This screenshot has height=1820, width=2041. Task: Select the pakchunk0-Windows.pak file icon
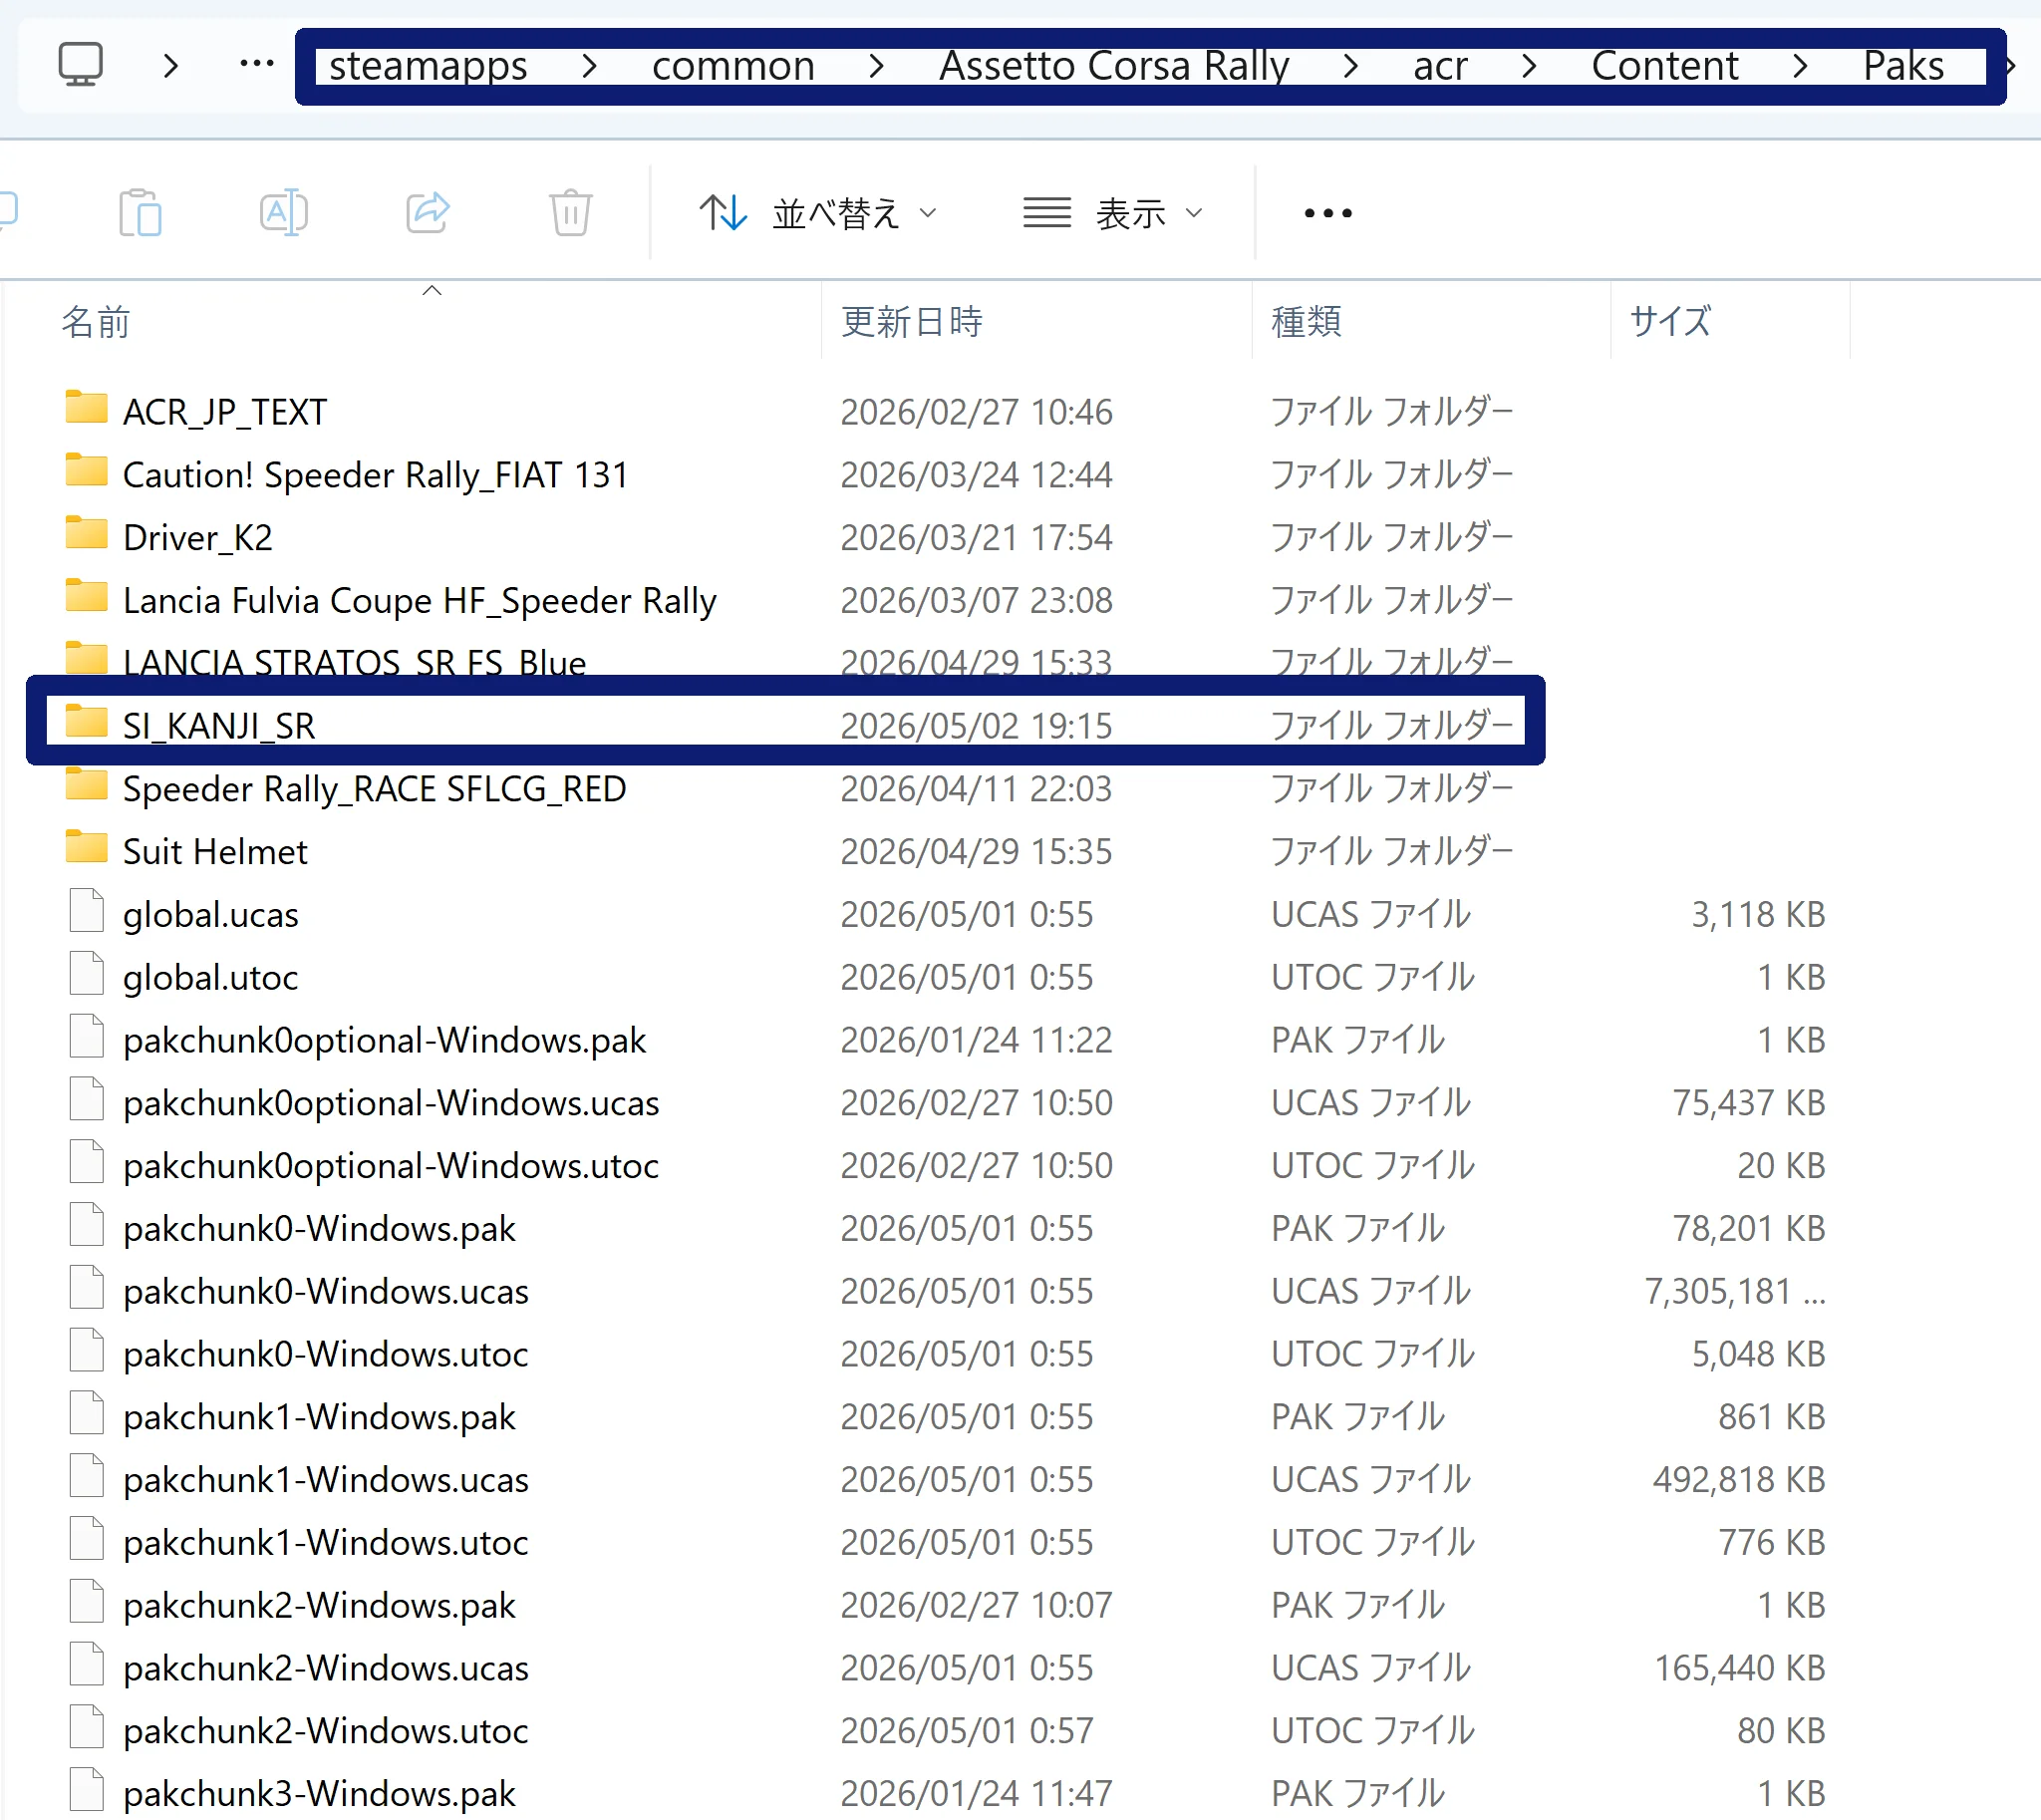coord(87,1225)
